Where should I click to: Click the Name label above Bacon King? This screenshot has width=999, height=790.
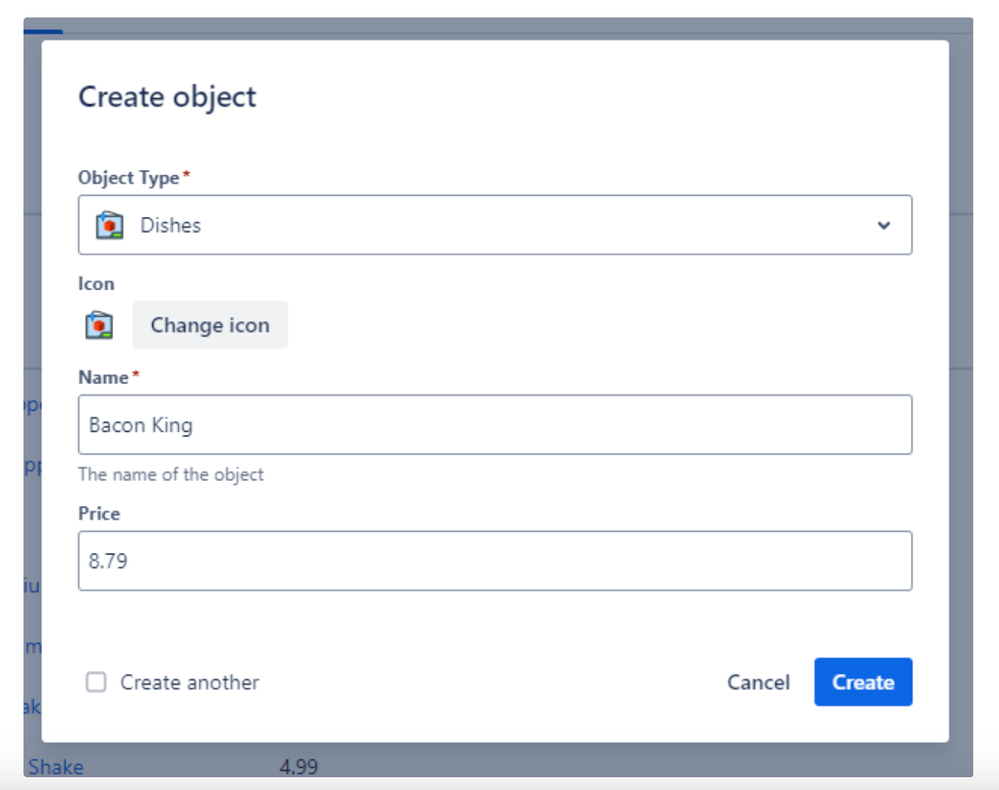pos(103,377)
